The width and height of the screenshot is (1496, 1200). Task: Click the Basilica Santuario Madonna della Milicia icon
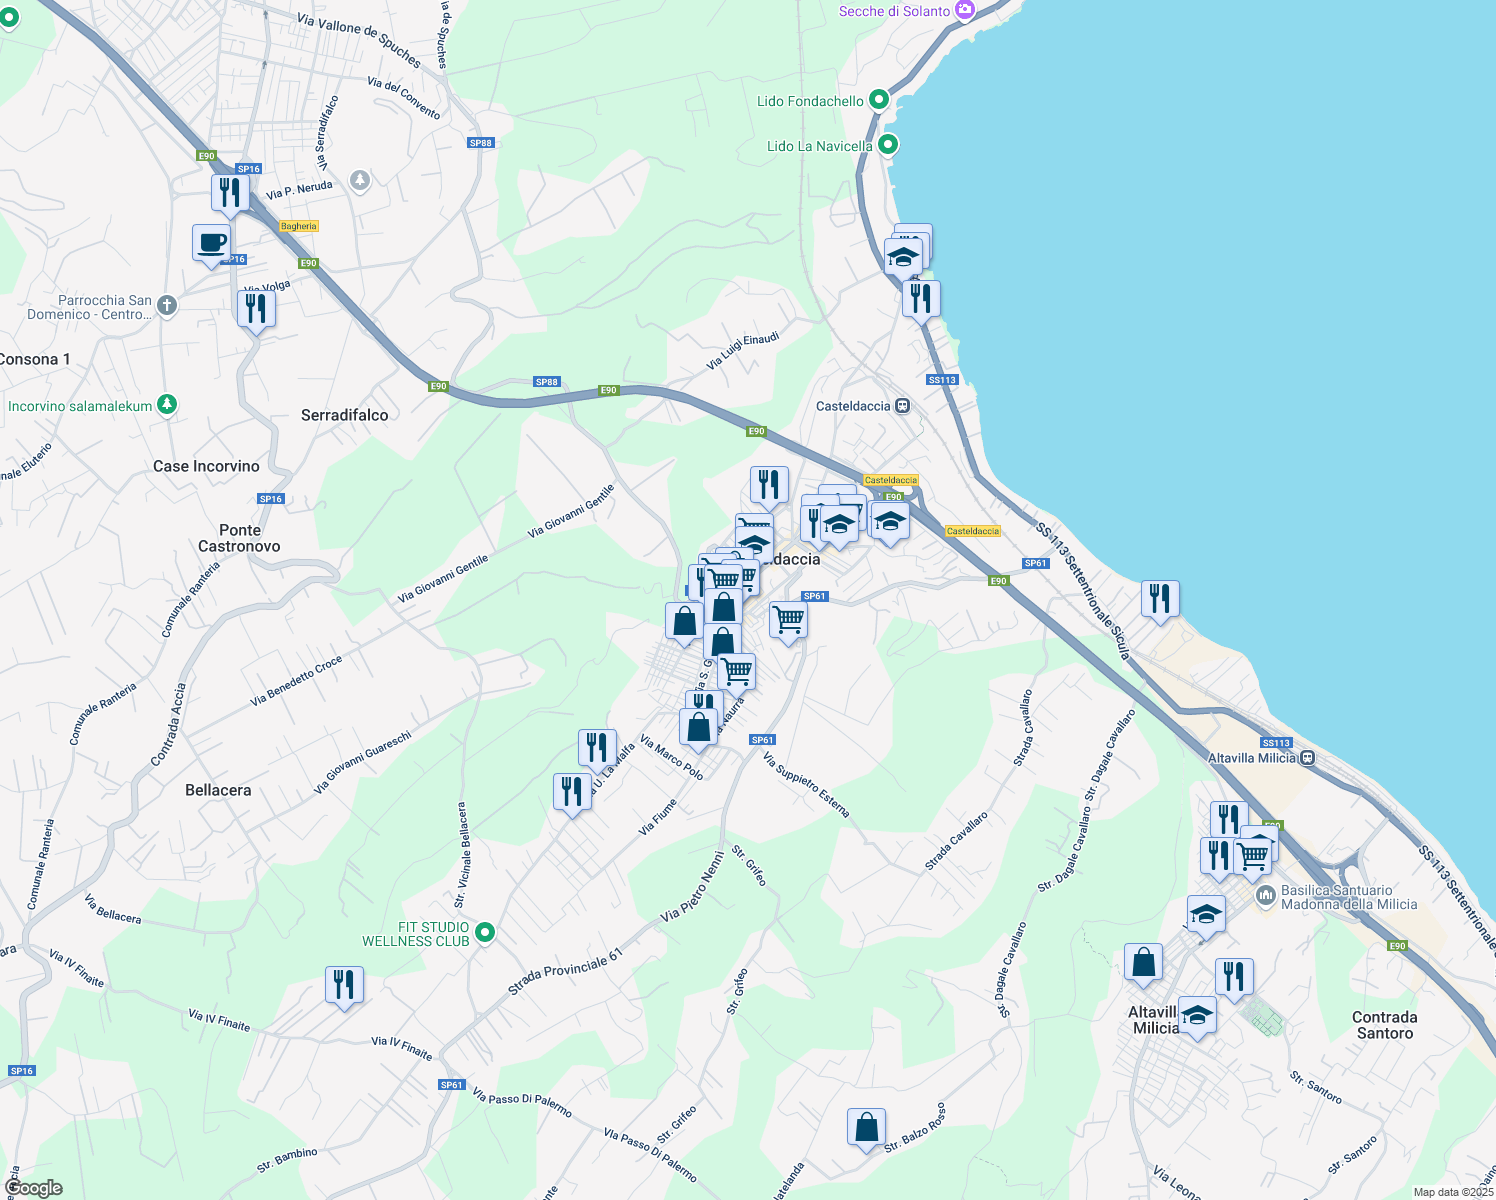coord(1265,896)
